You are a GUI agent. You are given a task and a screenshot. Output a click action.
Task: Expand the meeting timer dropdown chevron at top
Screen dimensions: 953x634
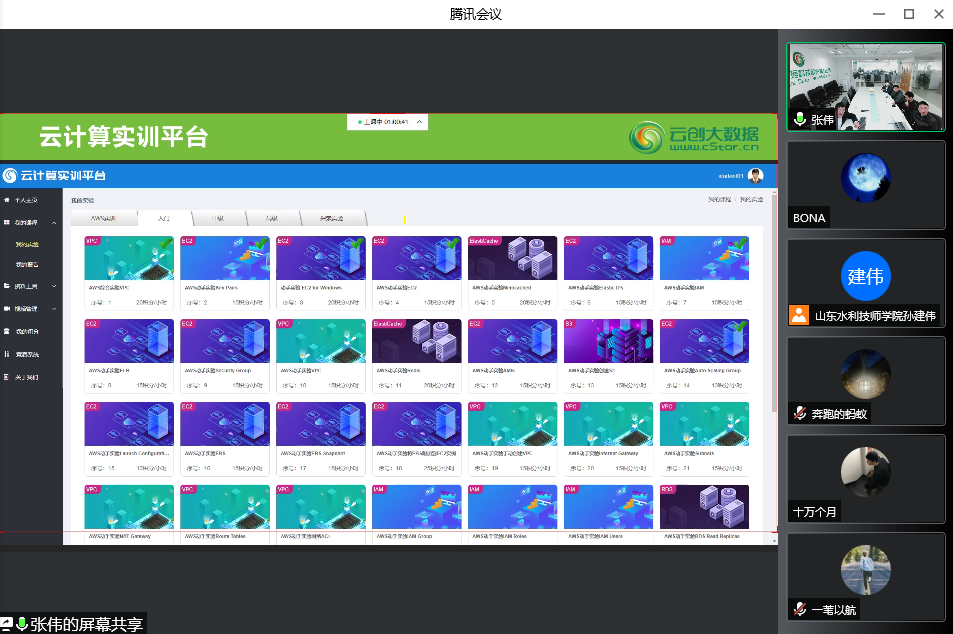click(x=419, y=122)
